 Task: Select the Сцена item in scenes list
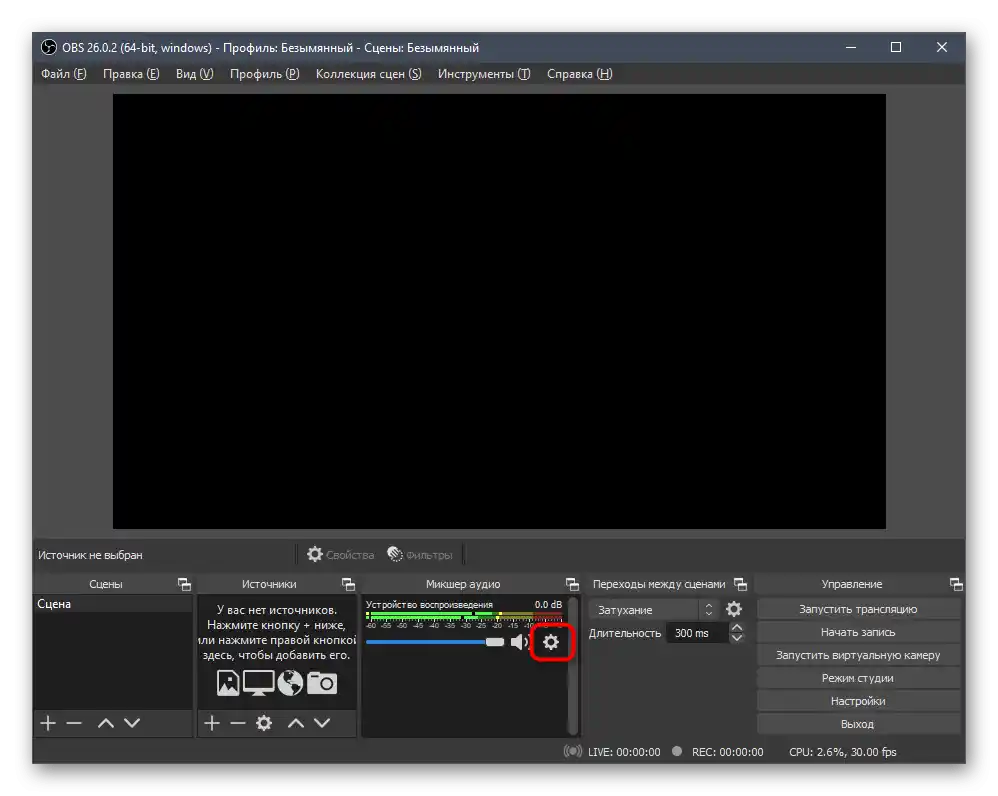[x=55, y=604]
